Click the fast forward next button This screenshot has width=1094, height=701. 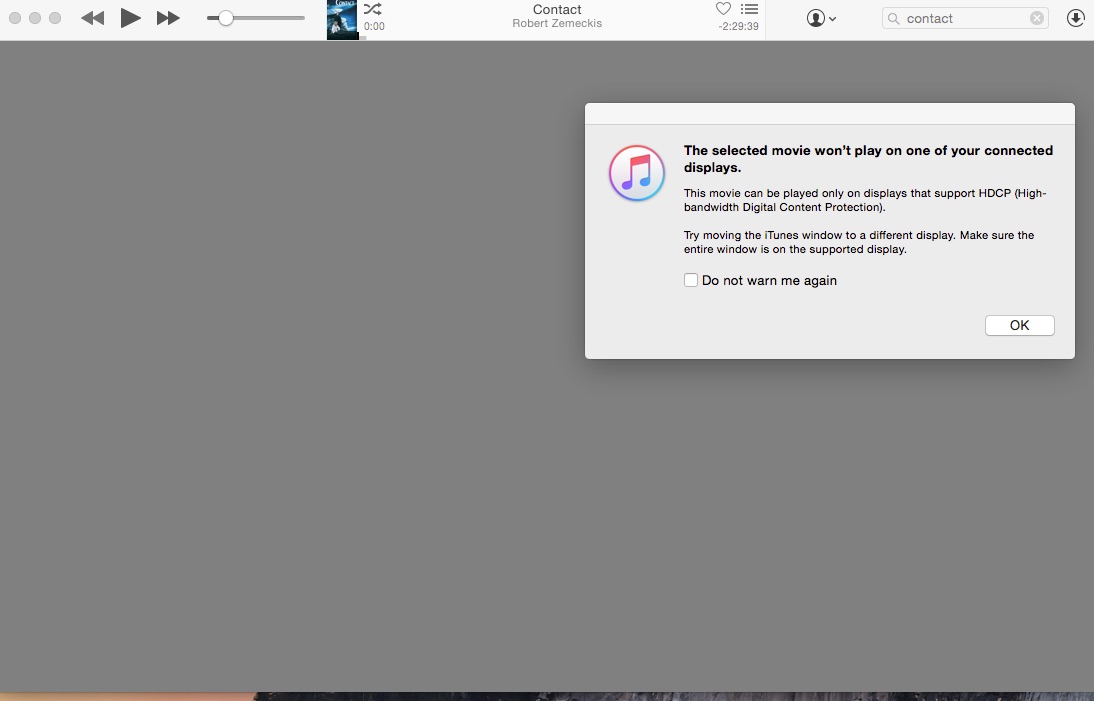click(x=168, y=18)
